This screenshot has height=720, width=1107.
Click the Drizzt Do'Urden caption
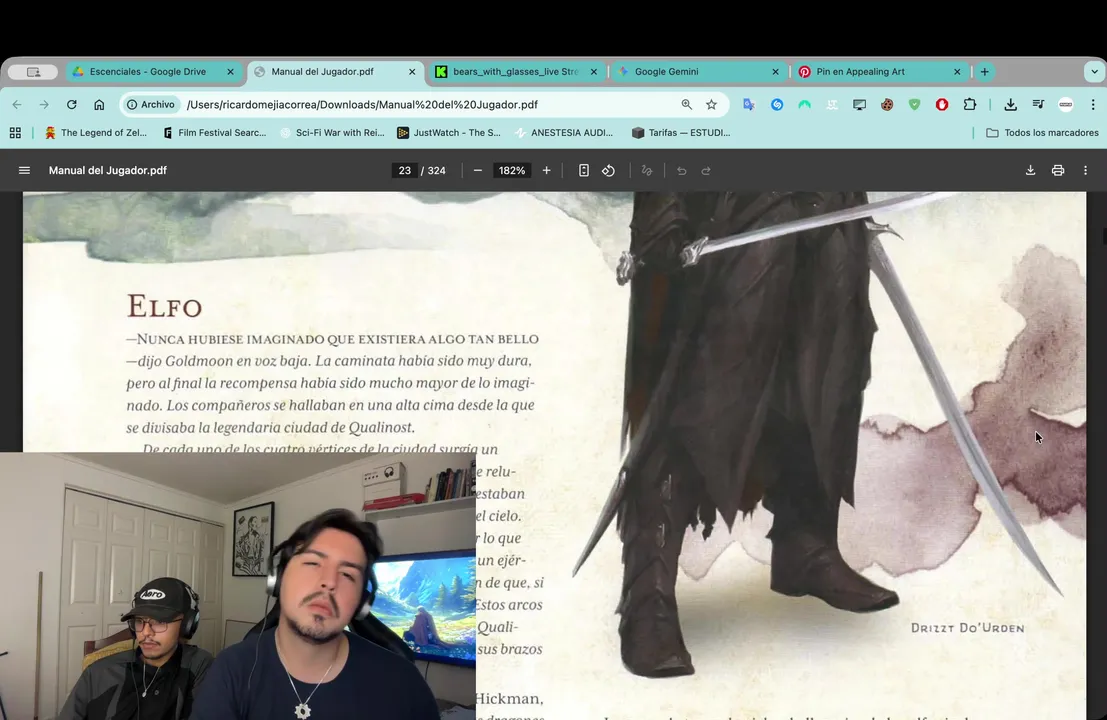point(967,628)
